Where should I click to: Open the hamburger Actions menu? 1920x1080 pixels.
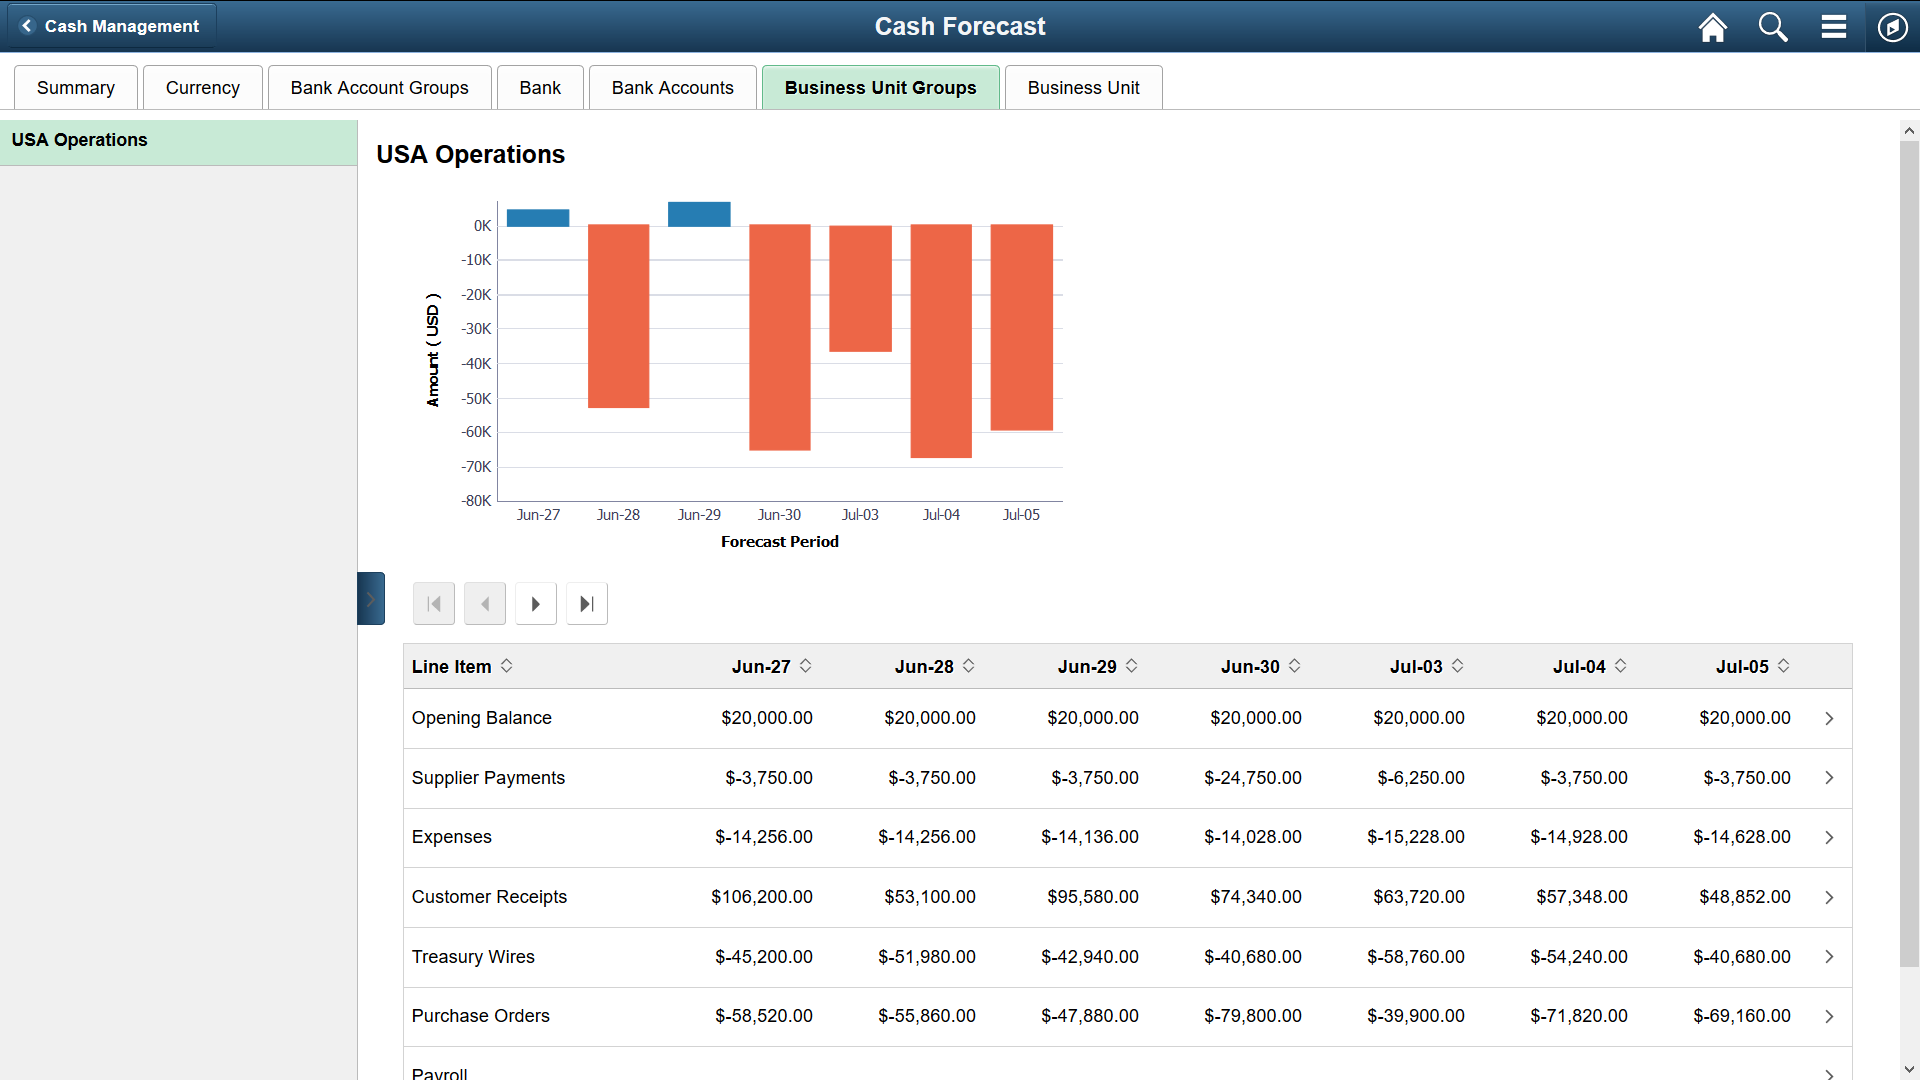click(1833, 27)
